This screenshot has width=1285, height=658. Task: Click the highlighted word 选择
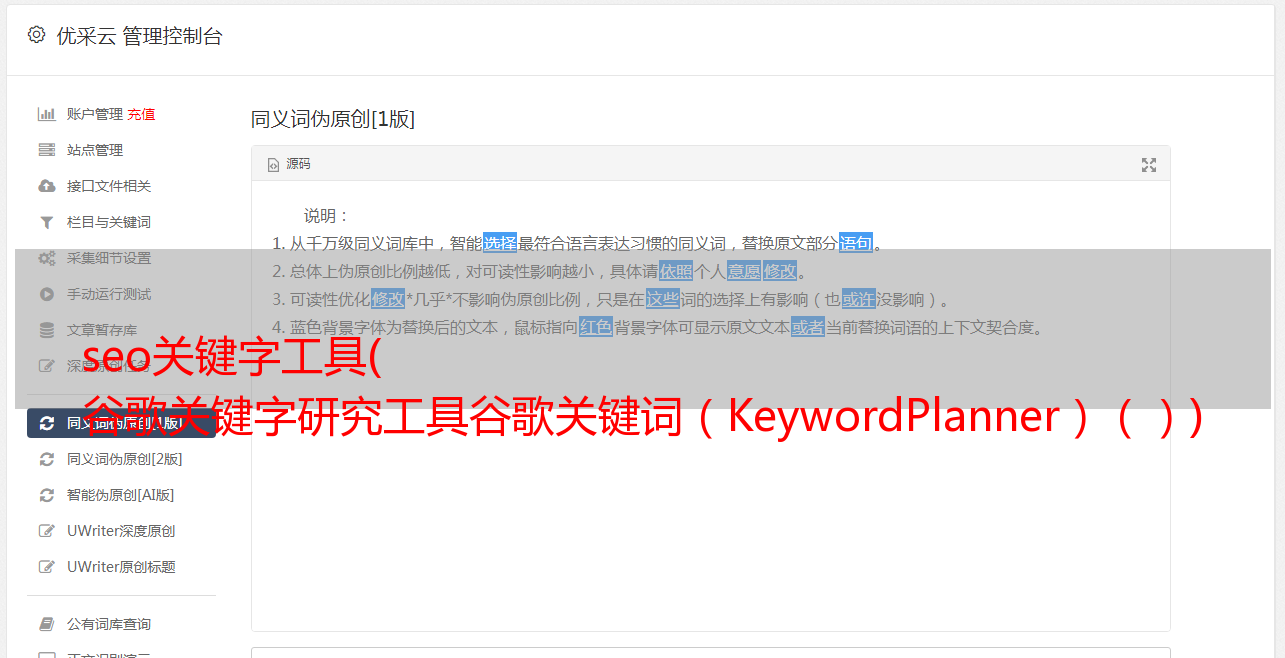point(500,243)
